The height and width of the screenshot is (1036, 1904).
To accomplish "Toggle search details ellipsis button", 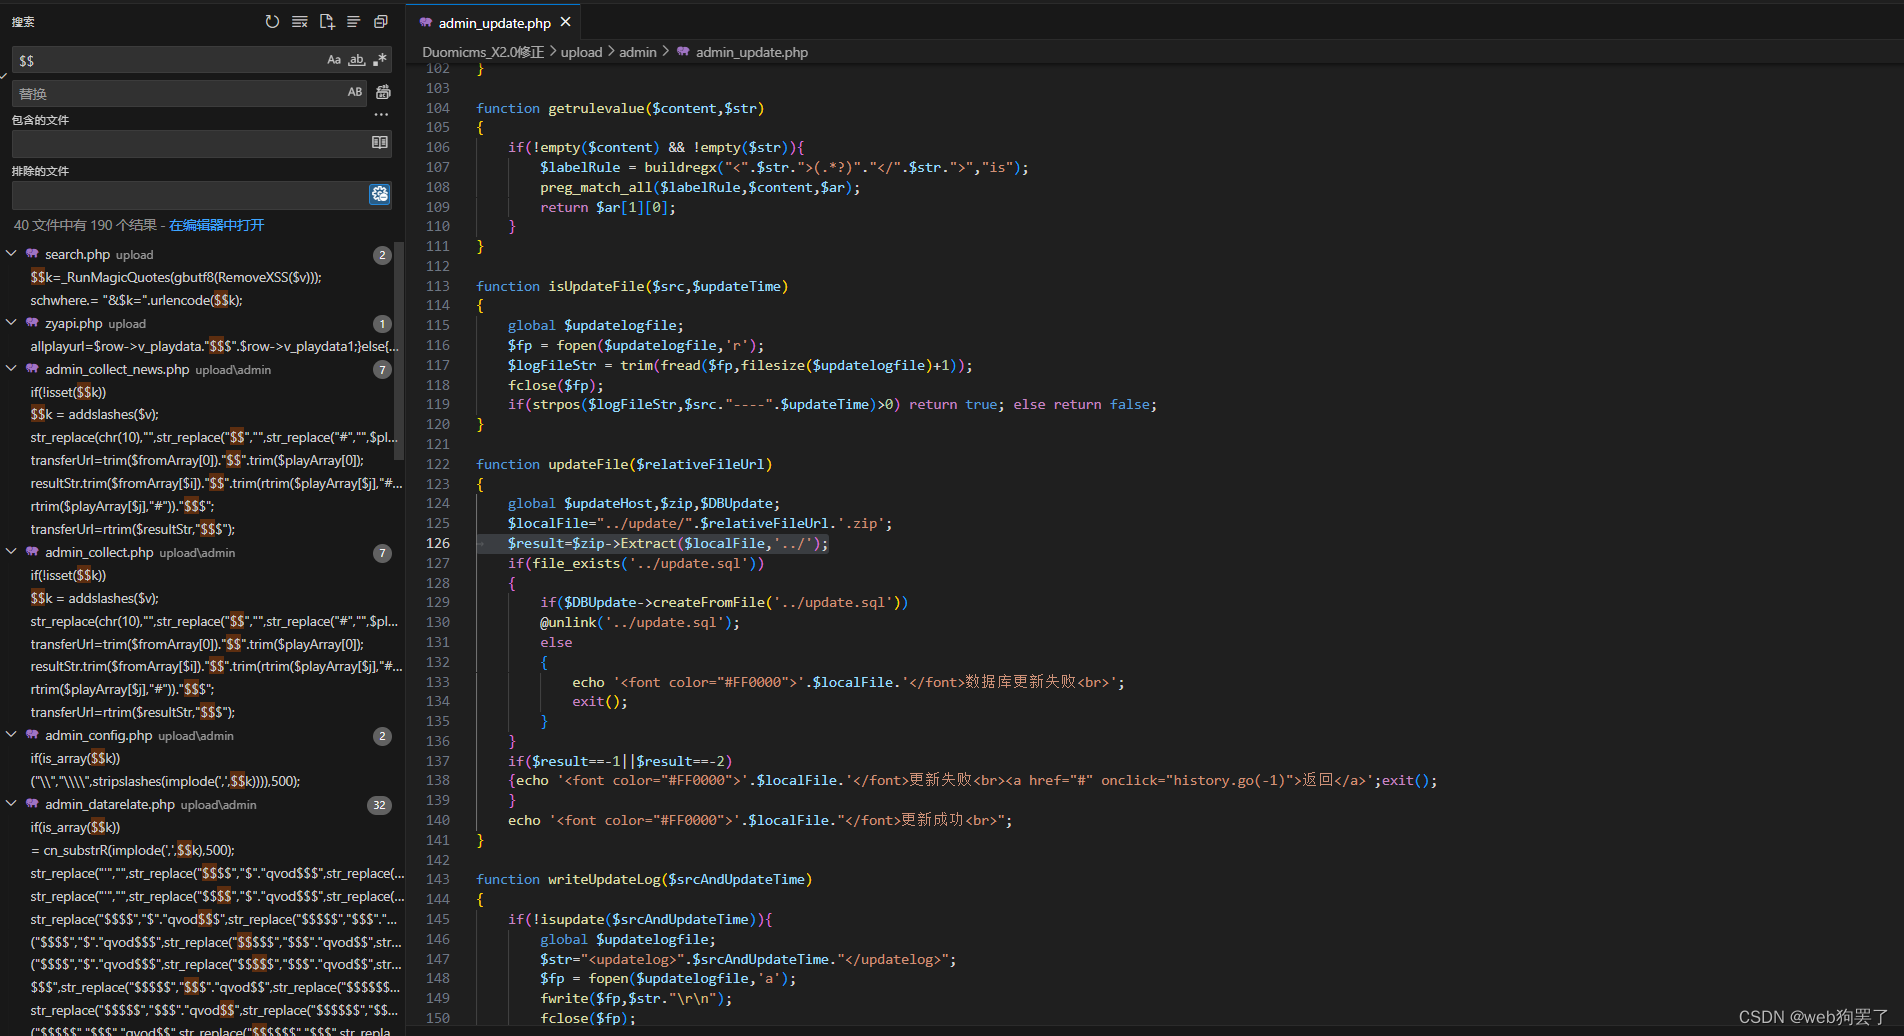I will pyautogui.click(x=381, y=115).
